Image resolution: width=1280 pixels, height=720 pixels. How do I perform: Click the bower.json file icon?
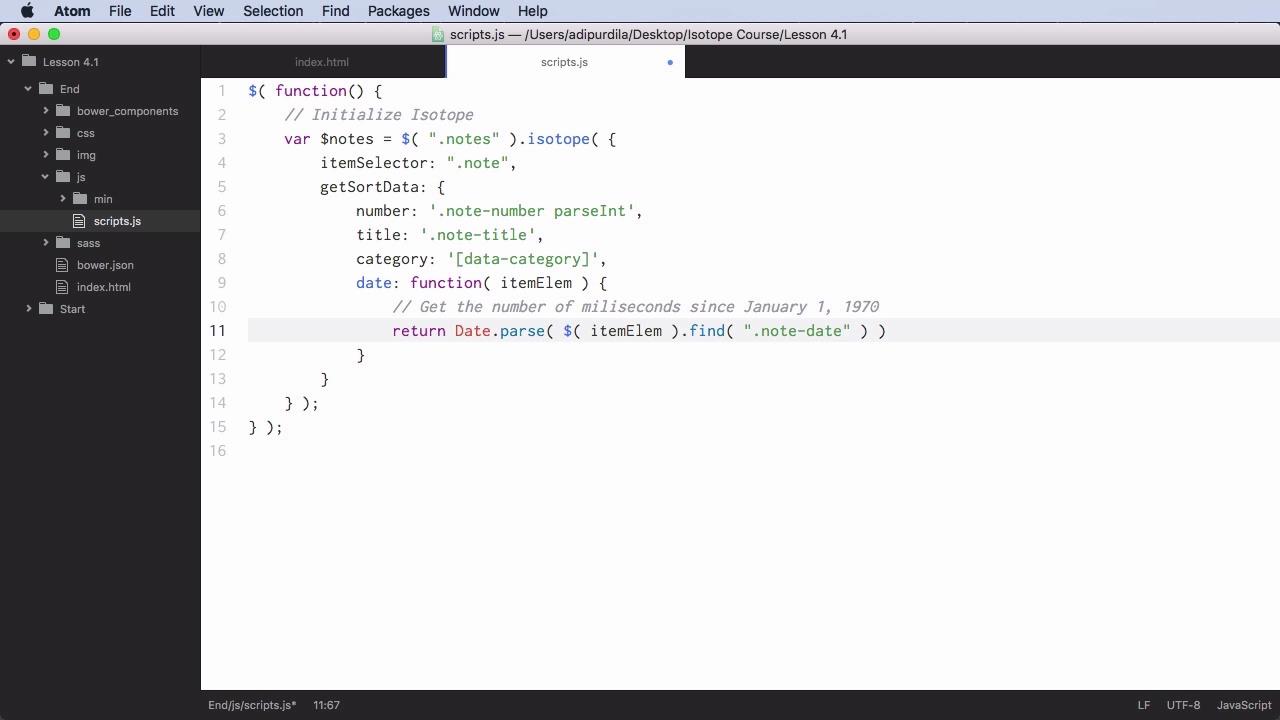click(63, 265)
